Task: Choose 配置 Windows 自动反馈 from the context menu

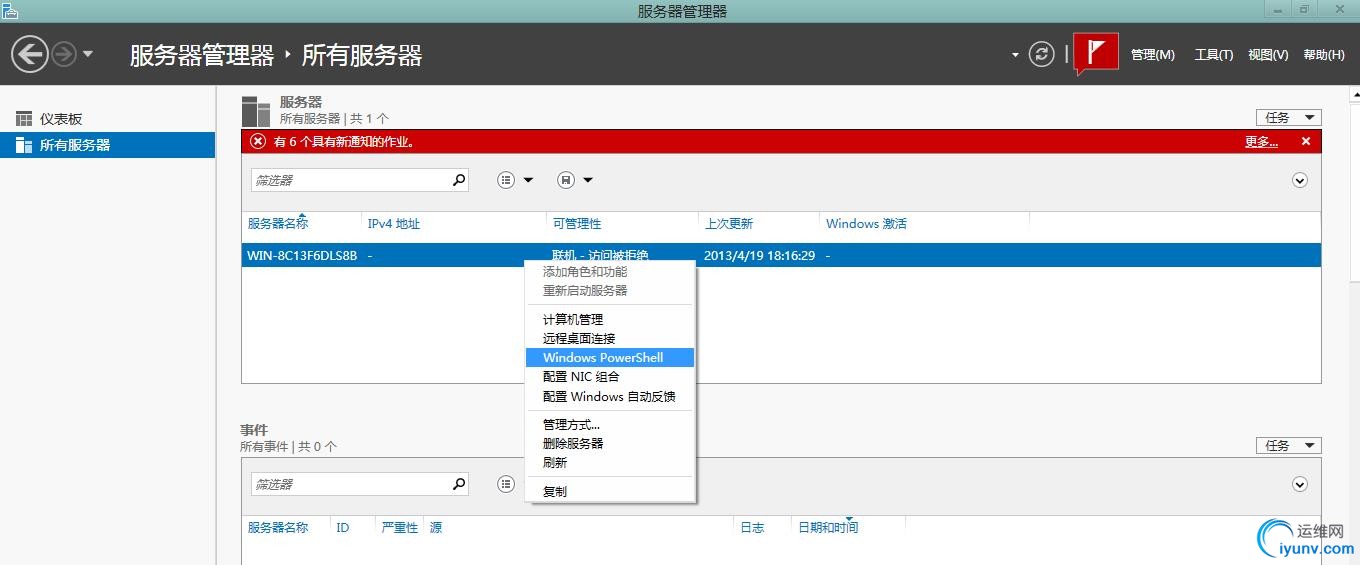Action: point(610,397)
